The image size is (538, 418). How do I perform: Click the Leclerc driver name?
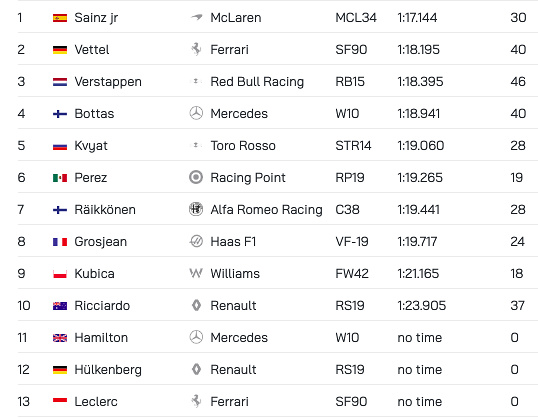click(96, 402)
